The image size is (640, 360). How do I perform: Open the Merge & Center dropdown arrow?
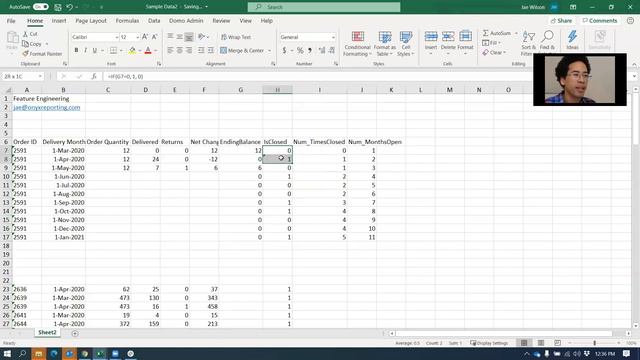(x=269, y=51)
